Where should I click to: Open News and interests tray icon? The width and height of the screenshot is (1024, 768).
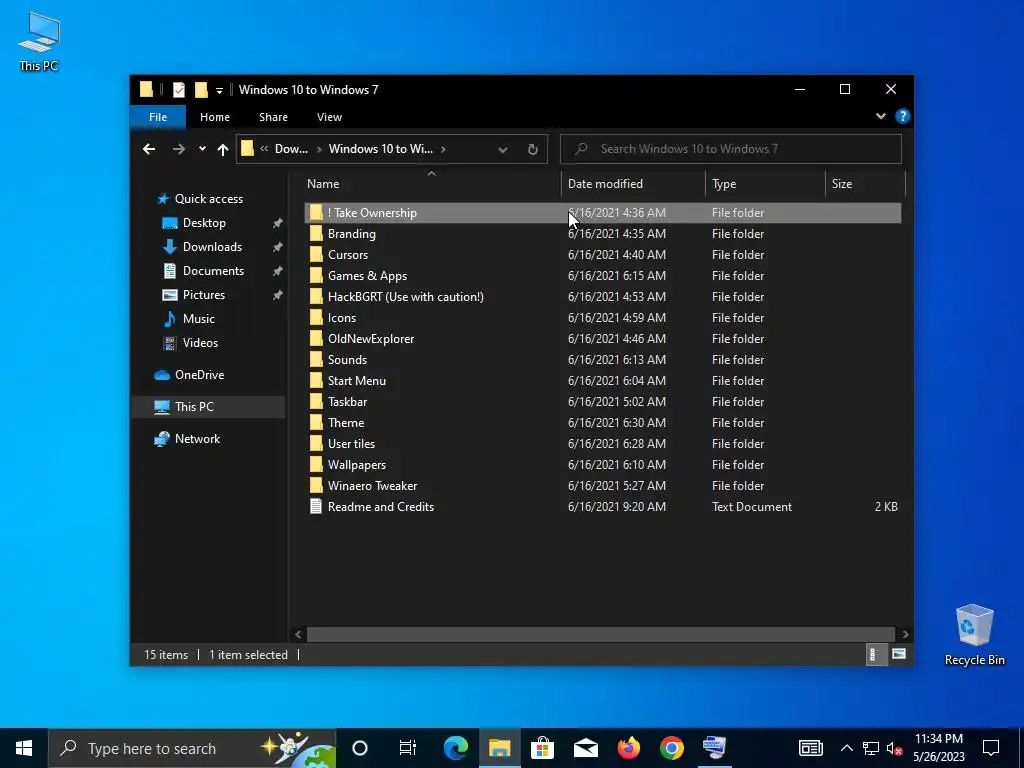pos(810,748)
